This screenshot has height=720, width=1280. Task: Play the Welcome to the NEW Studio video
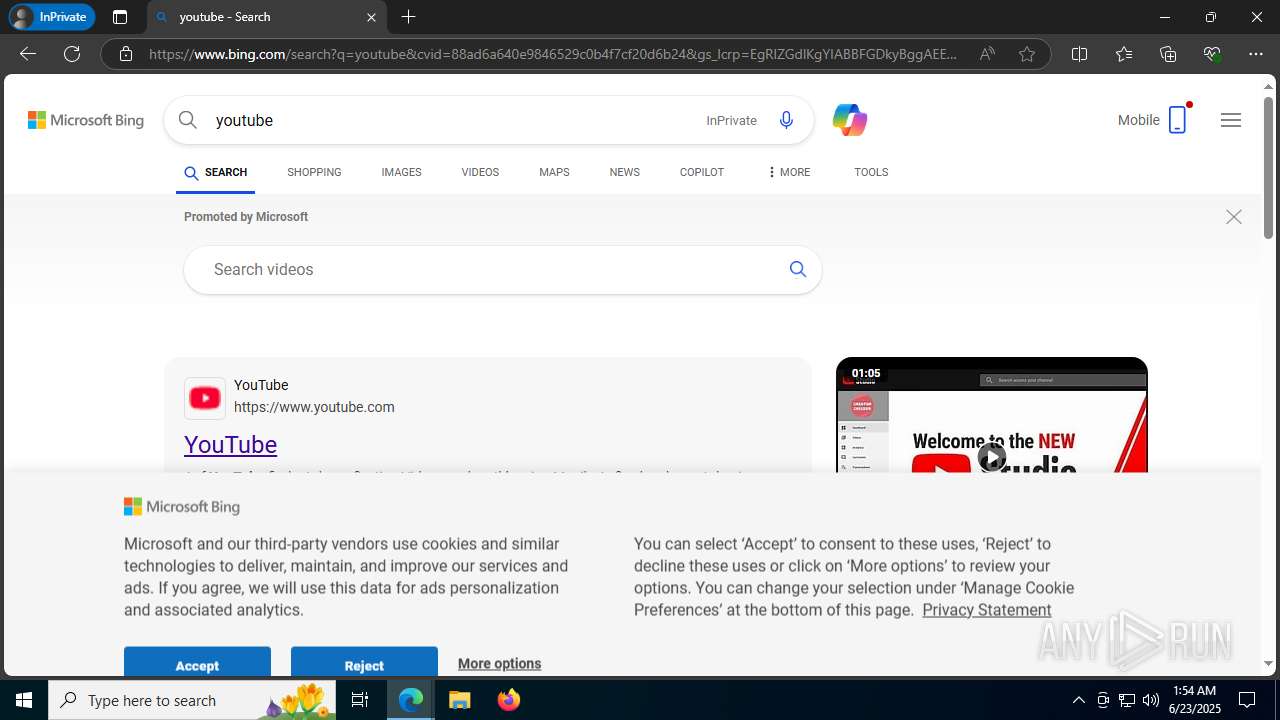point(991,457)
